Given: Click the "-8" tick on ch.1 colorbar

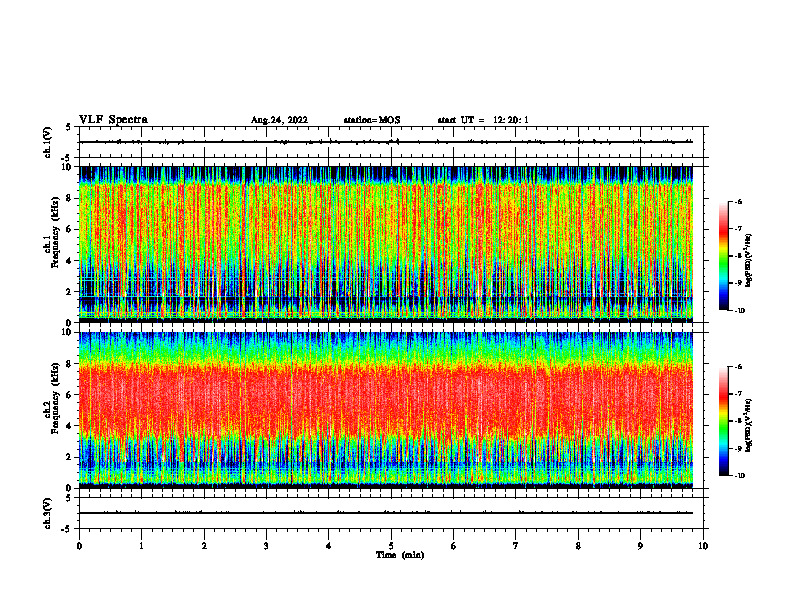Looking at the screenshot, I should [738, 256].
